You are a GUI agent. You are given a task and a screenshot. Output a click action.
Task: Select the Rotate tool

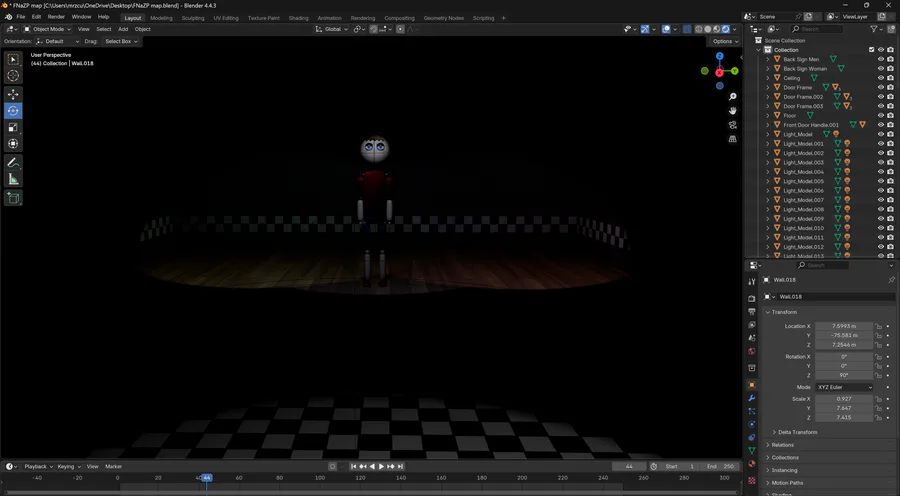pos(13,111)
